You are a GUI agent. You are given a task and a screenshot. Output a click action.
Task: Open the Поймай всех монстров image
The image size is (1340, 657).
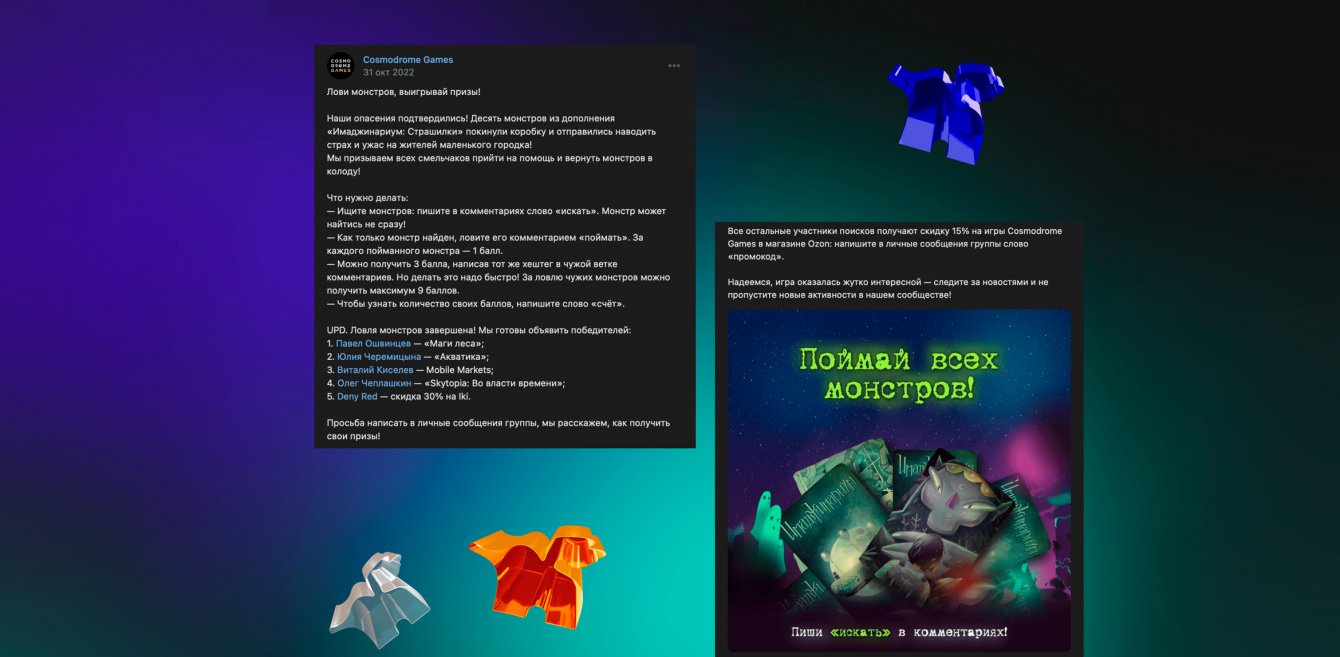[899, 480]
